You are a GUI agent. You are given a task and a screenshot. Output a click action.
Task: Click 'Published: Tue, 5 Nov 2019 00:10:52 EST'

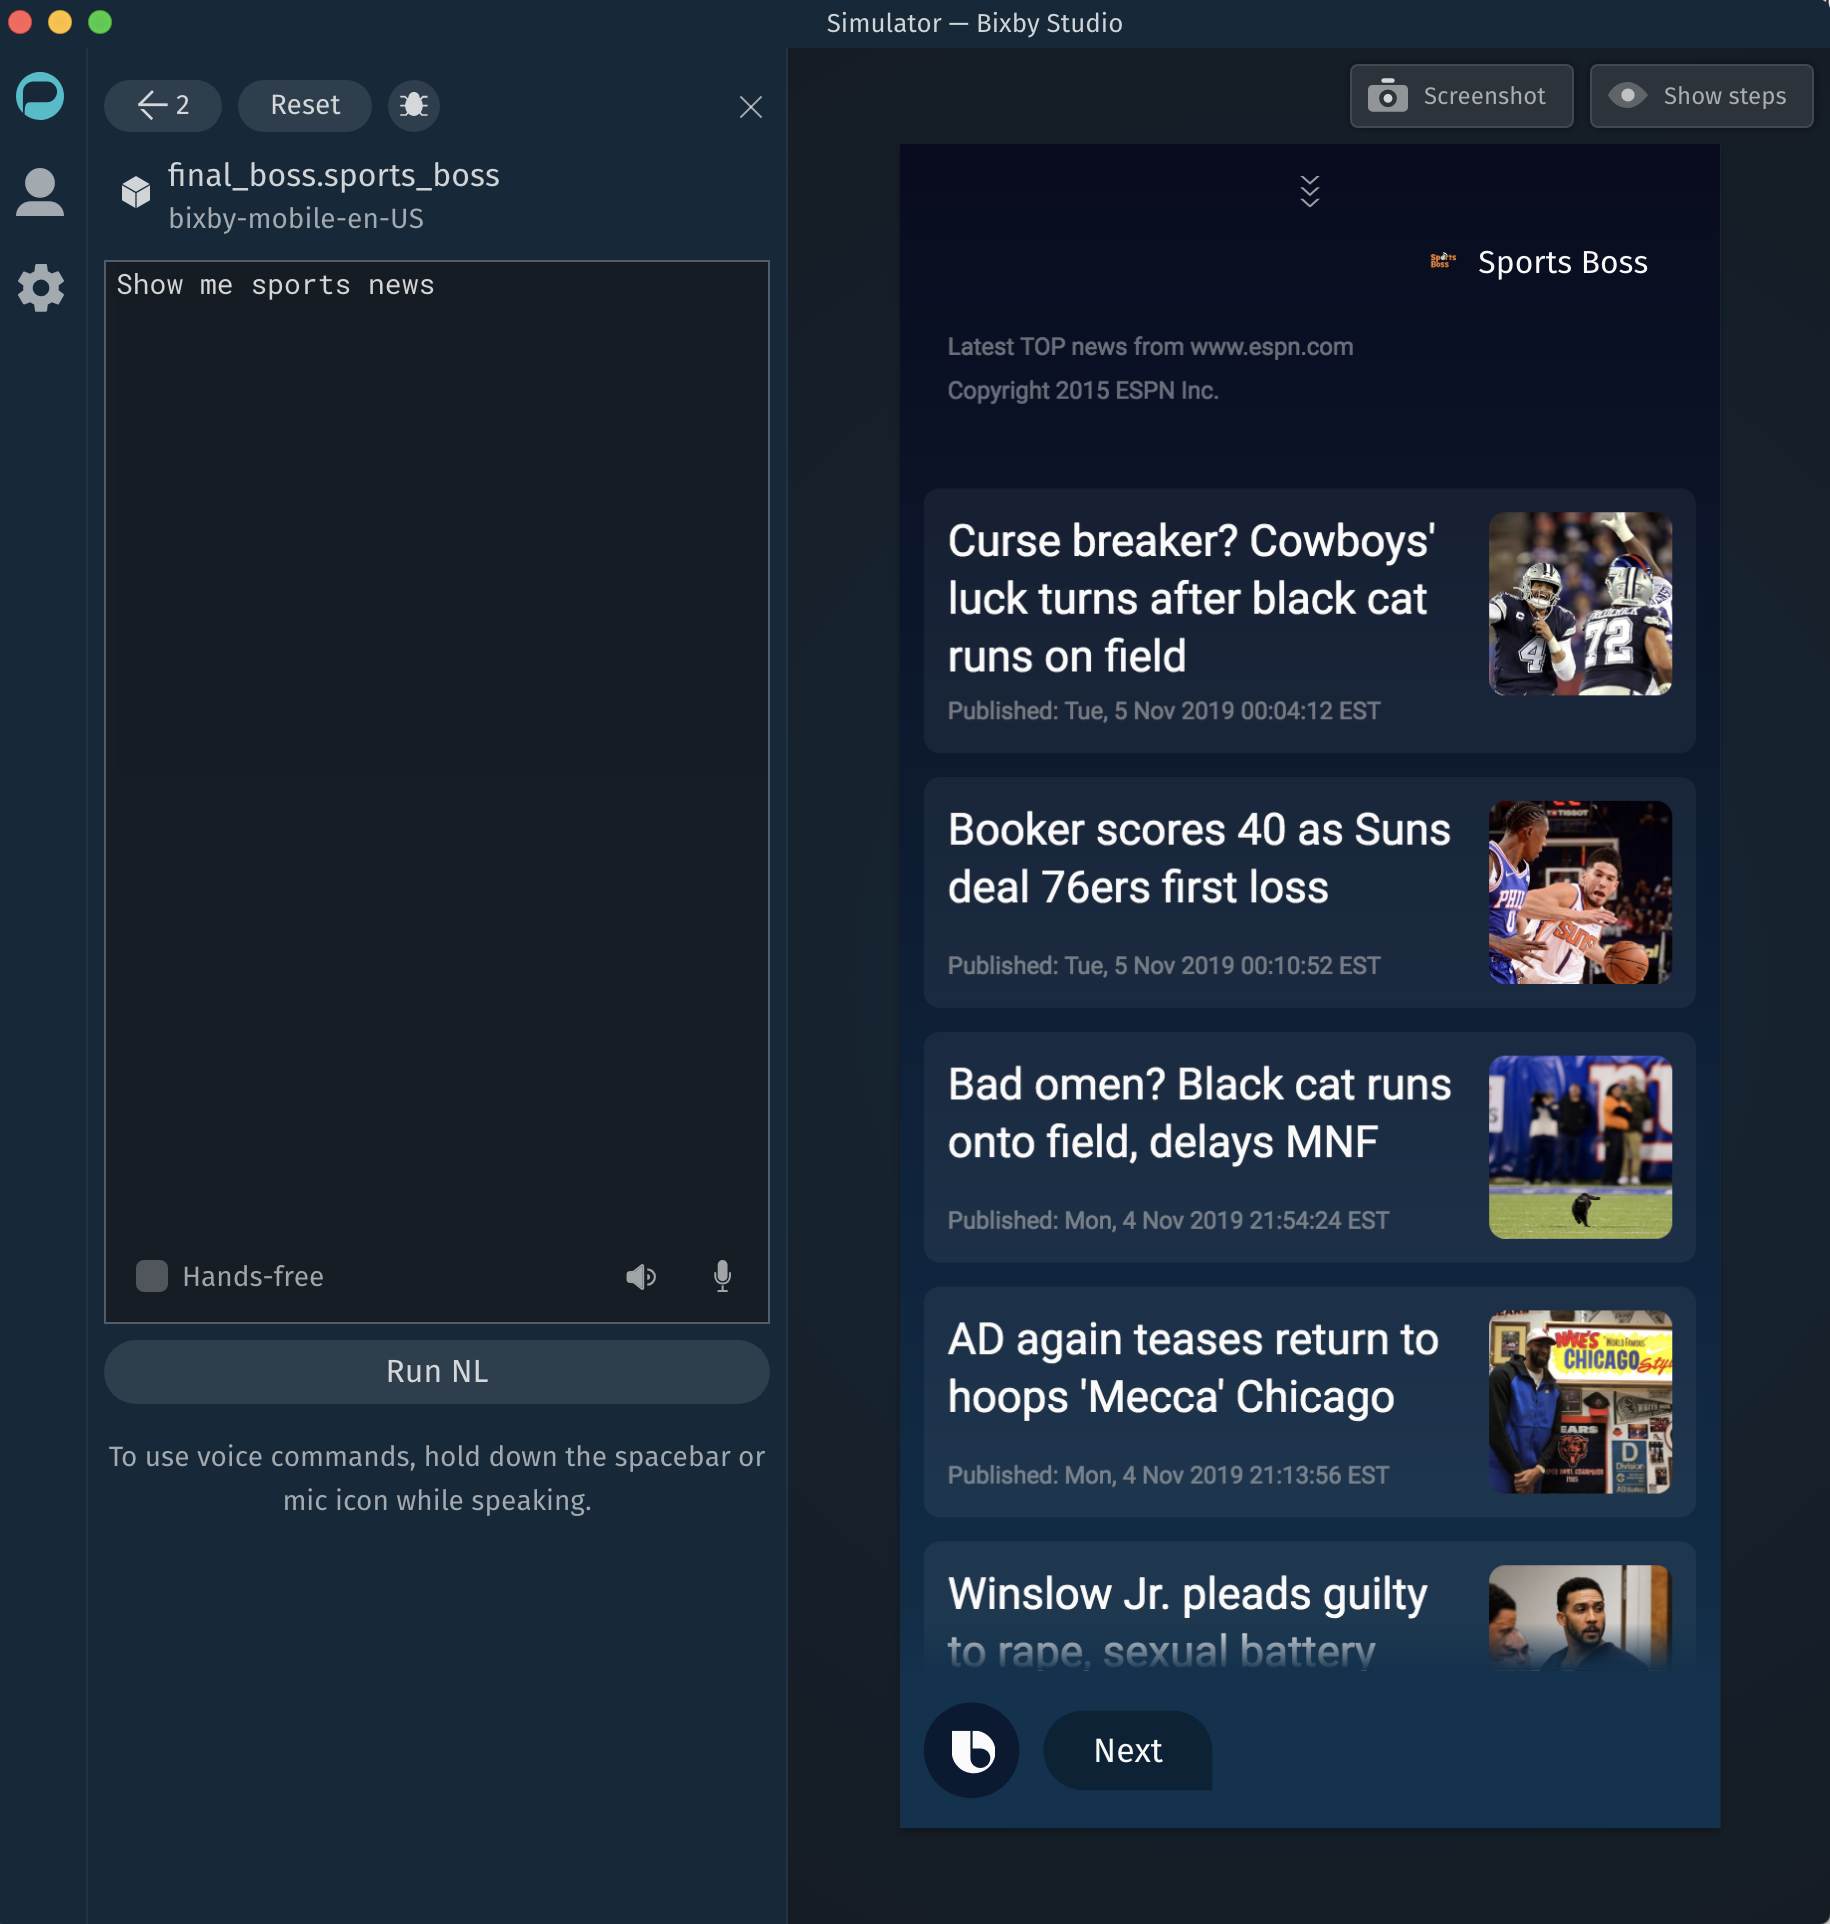tap(1164, 966)
